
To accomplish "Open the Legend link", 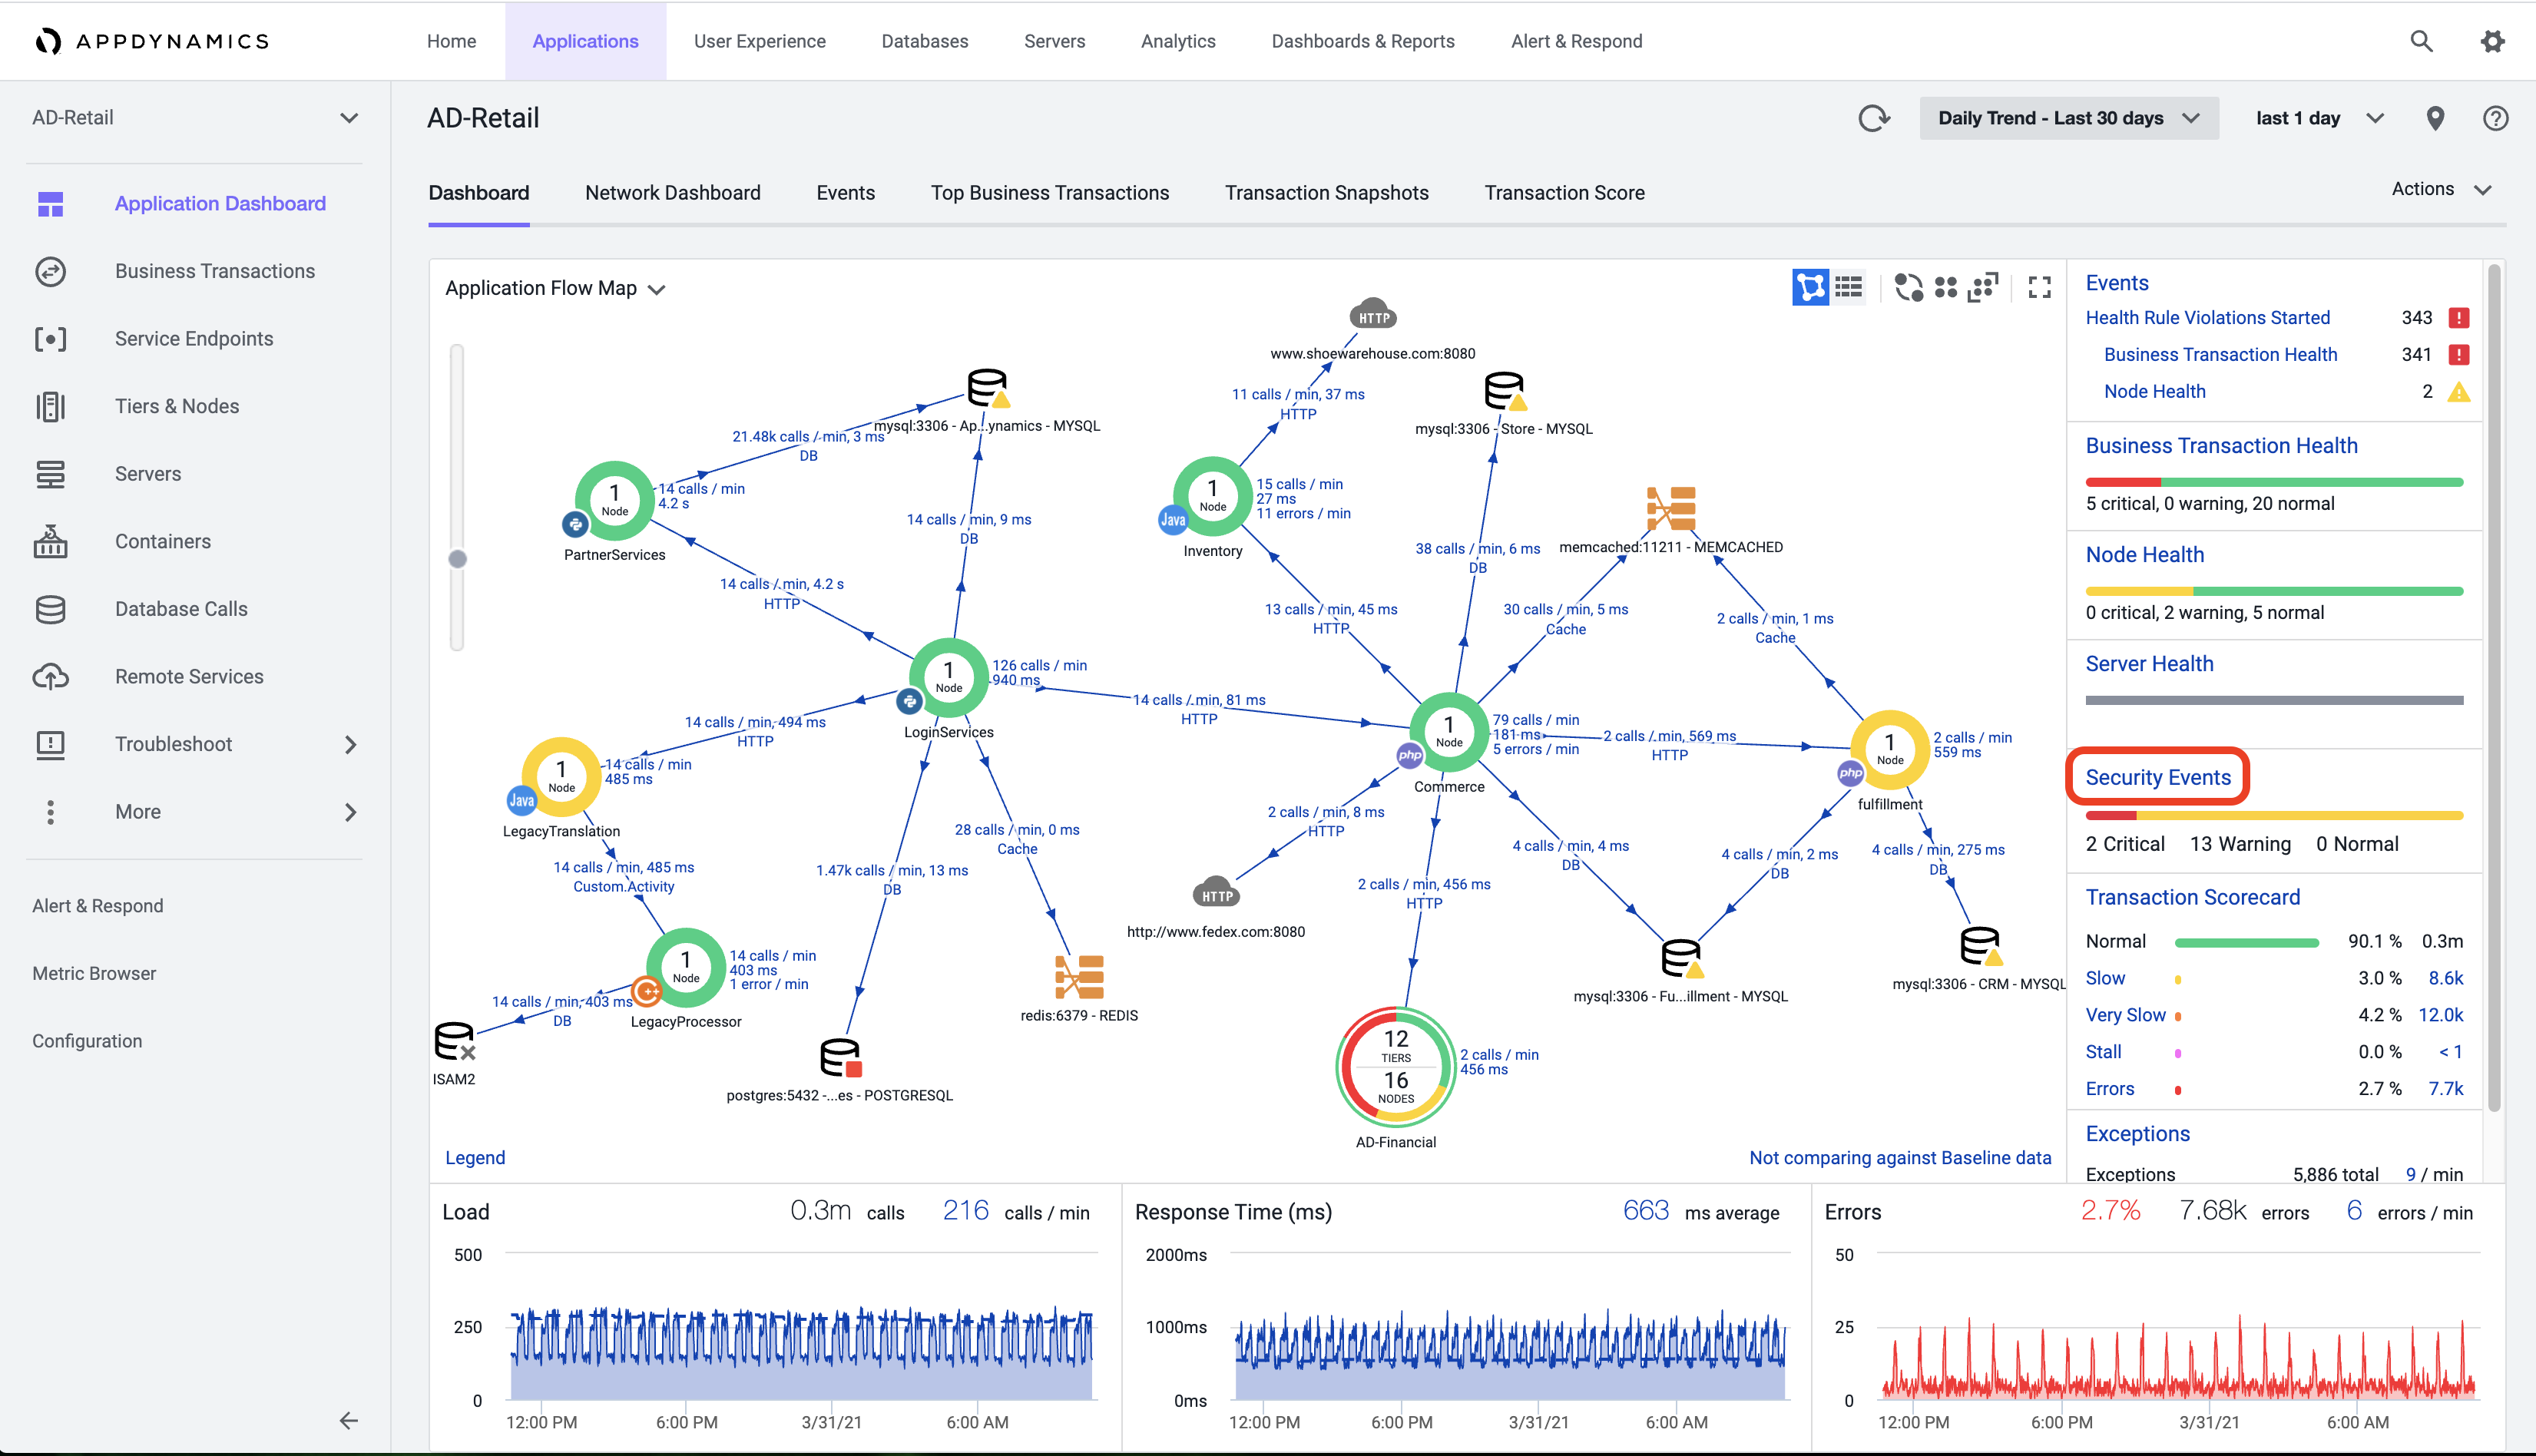I will tap(475, 1157).
